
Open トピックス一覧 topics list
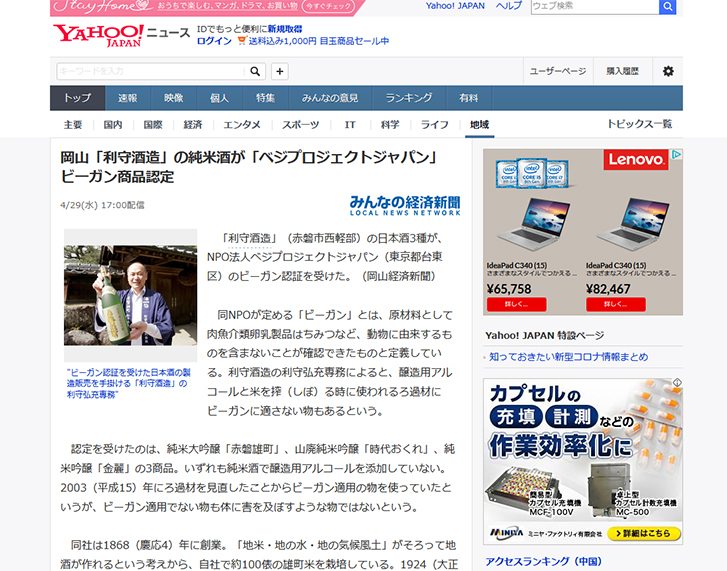[639, 124]
